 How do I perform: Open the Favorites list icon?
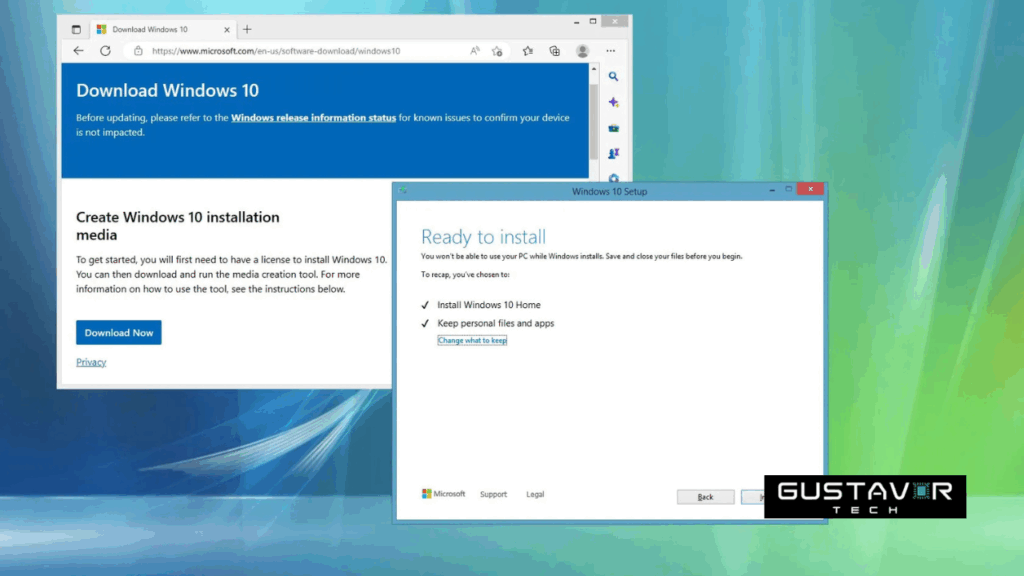click(528, 51)
